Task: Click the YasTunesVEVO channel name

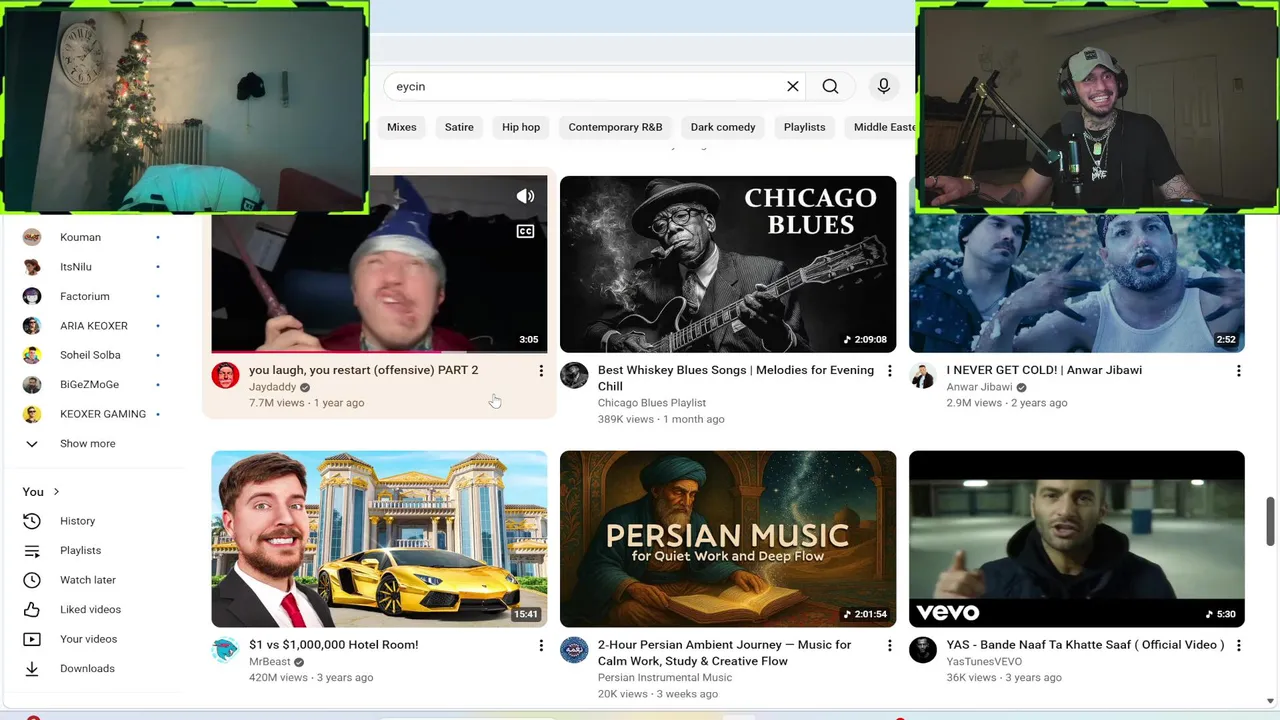Action: point(984,662)
